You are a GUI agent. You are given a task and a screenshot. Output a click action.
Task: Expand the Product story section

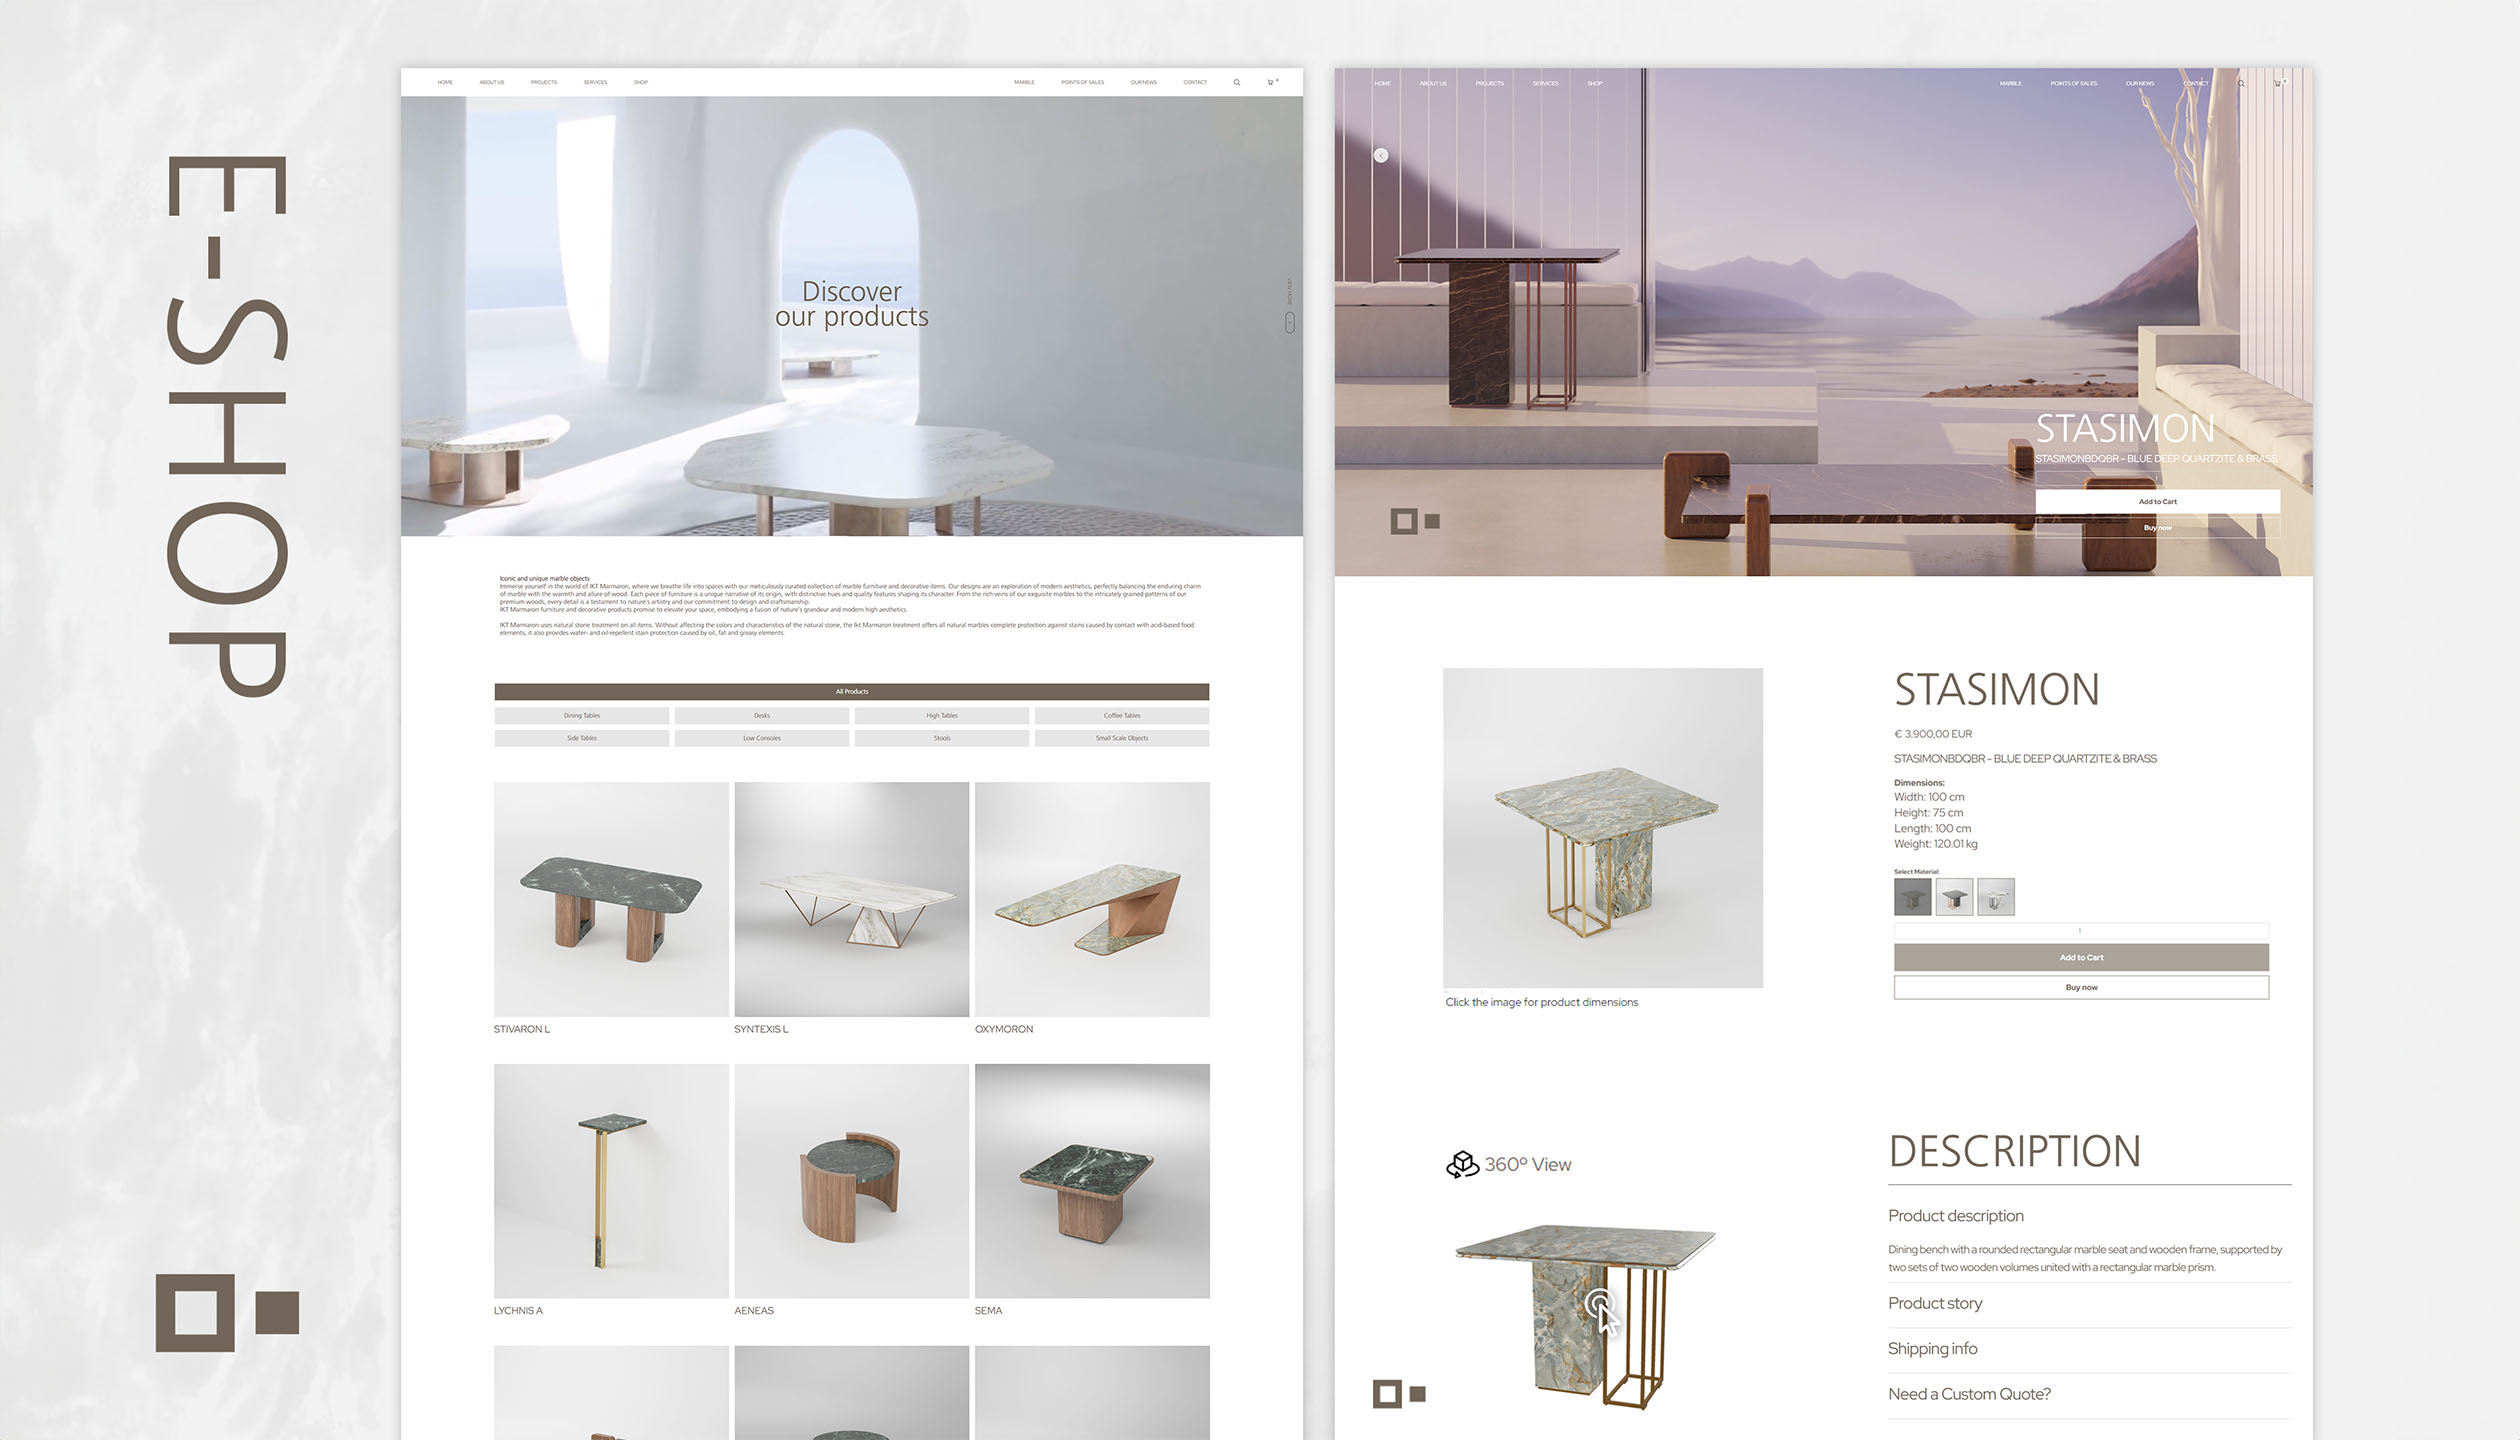tap(1935, 1304)
